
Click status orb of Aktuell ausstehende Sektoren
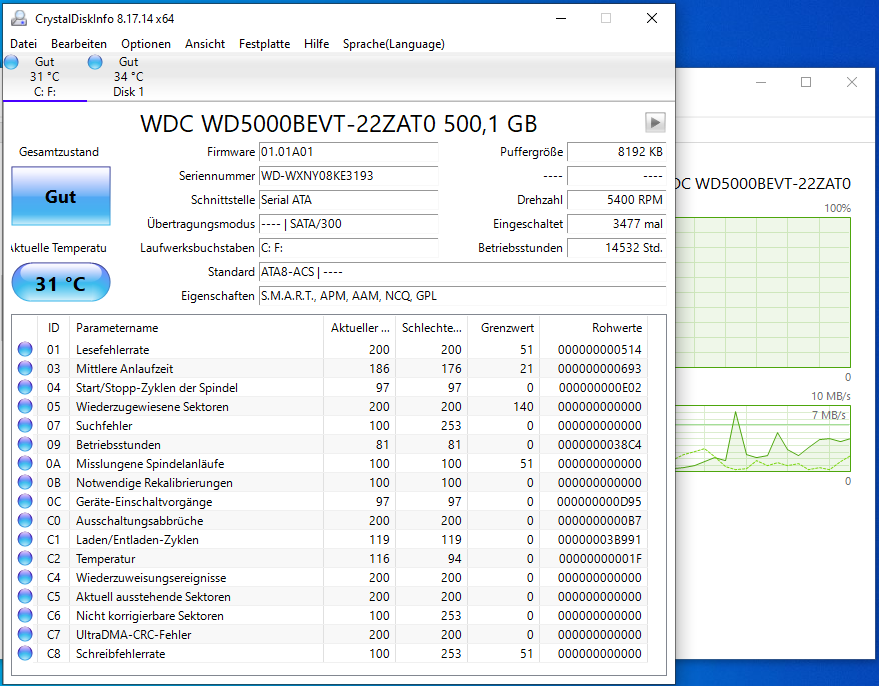point(25,596)
